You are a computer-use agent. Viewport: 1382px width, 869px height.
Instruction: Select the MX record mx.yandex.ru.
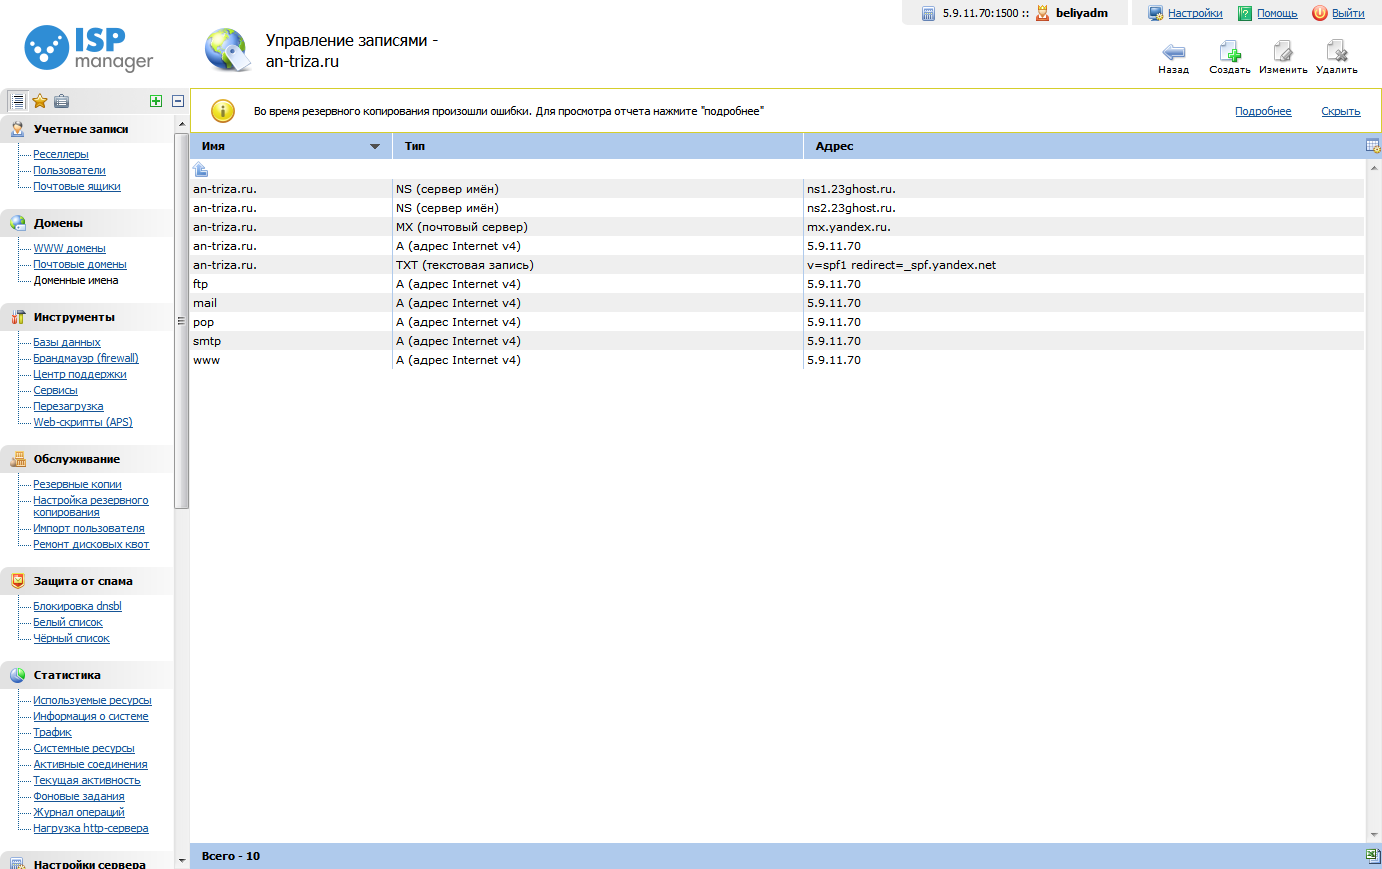click(x=777, y=227)
